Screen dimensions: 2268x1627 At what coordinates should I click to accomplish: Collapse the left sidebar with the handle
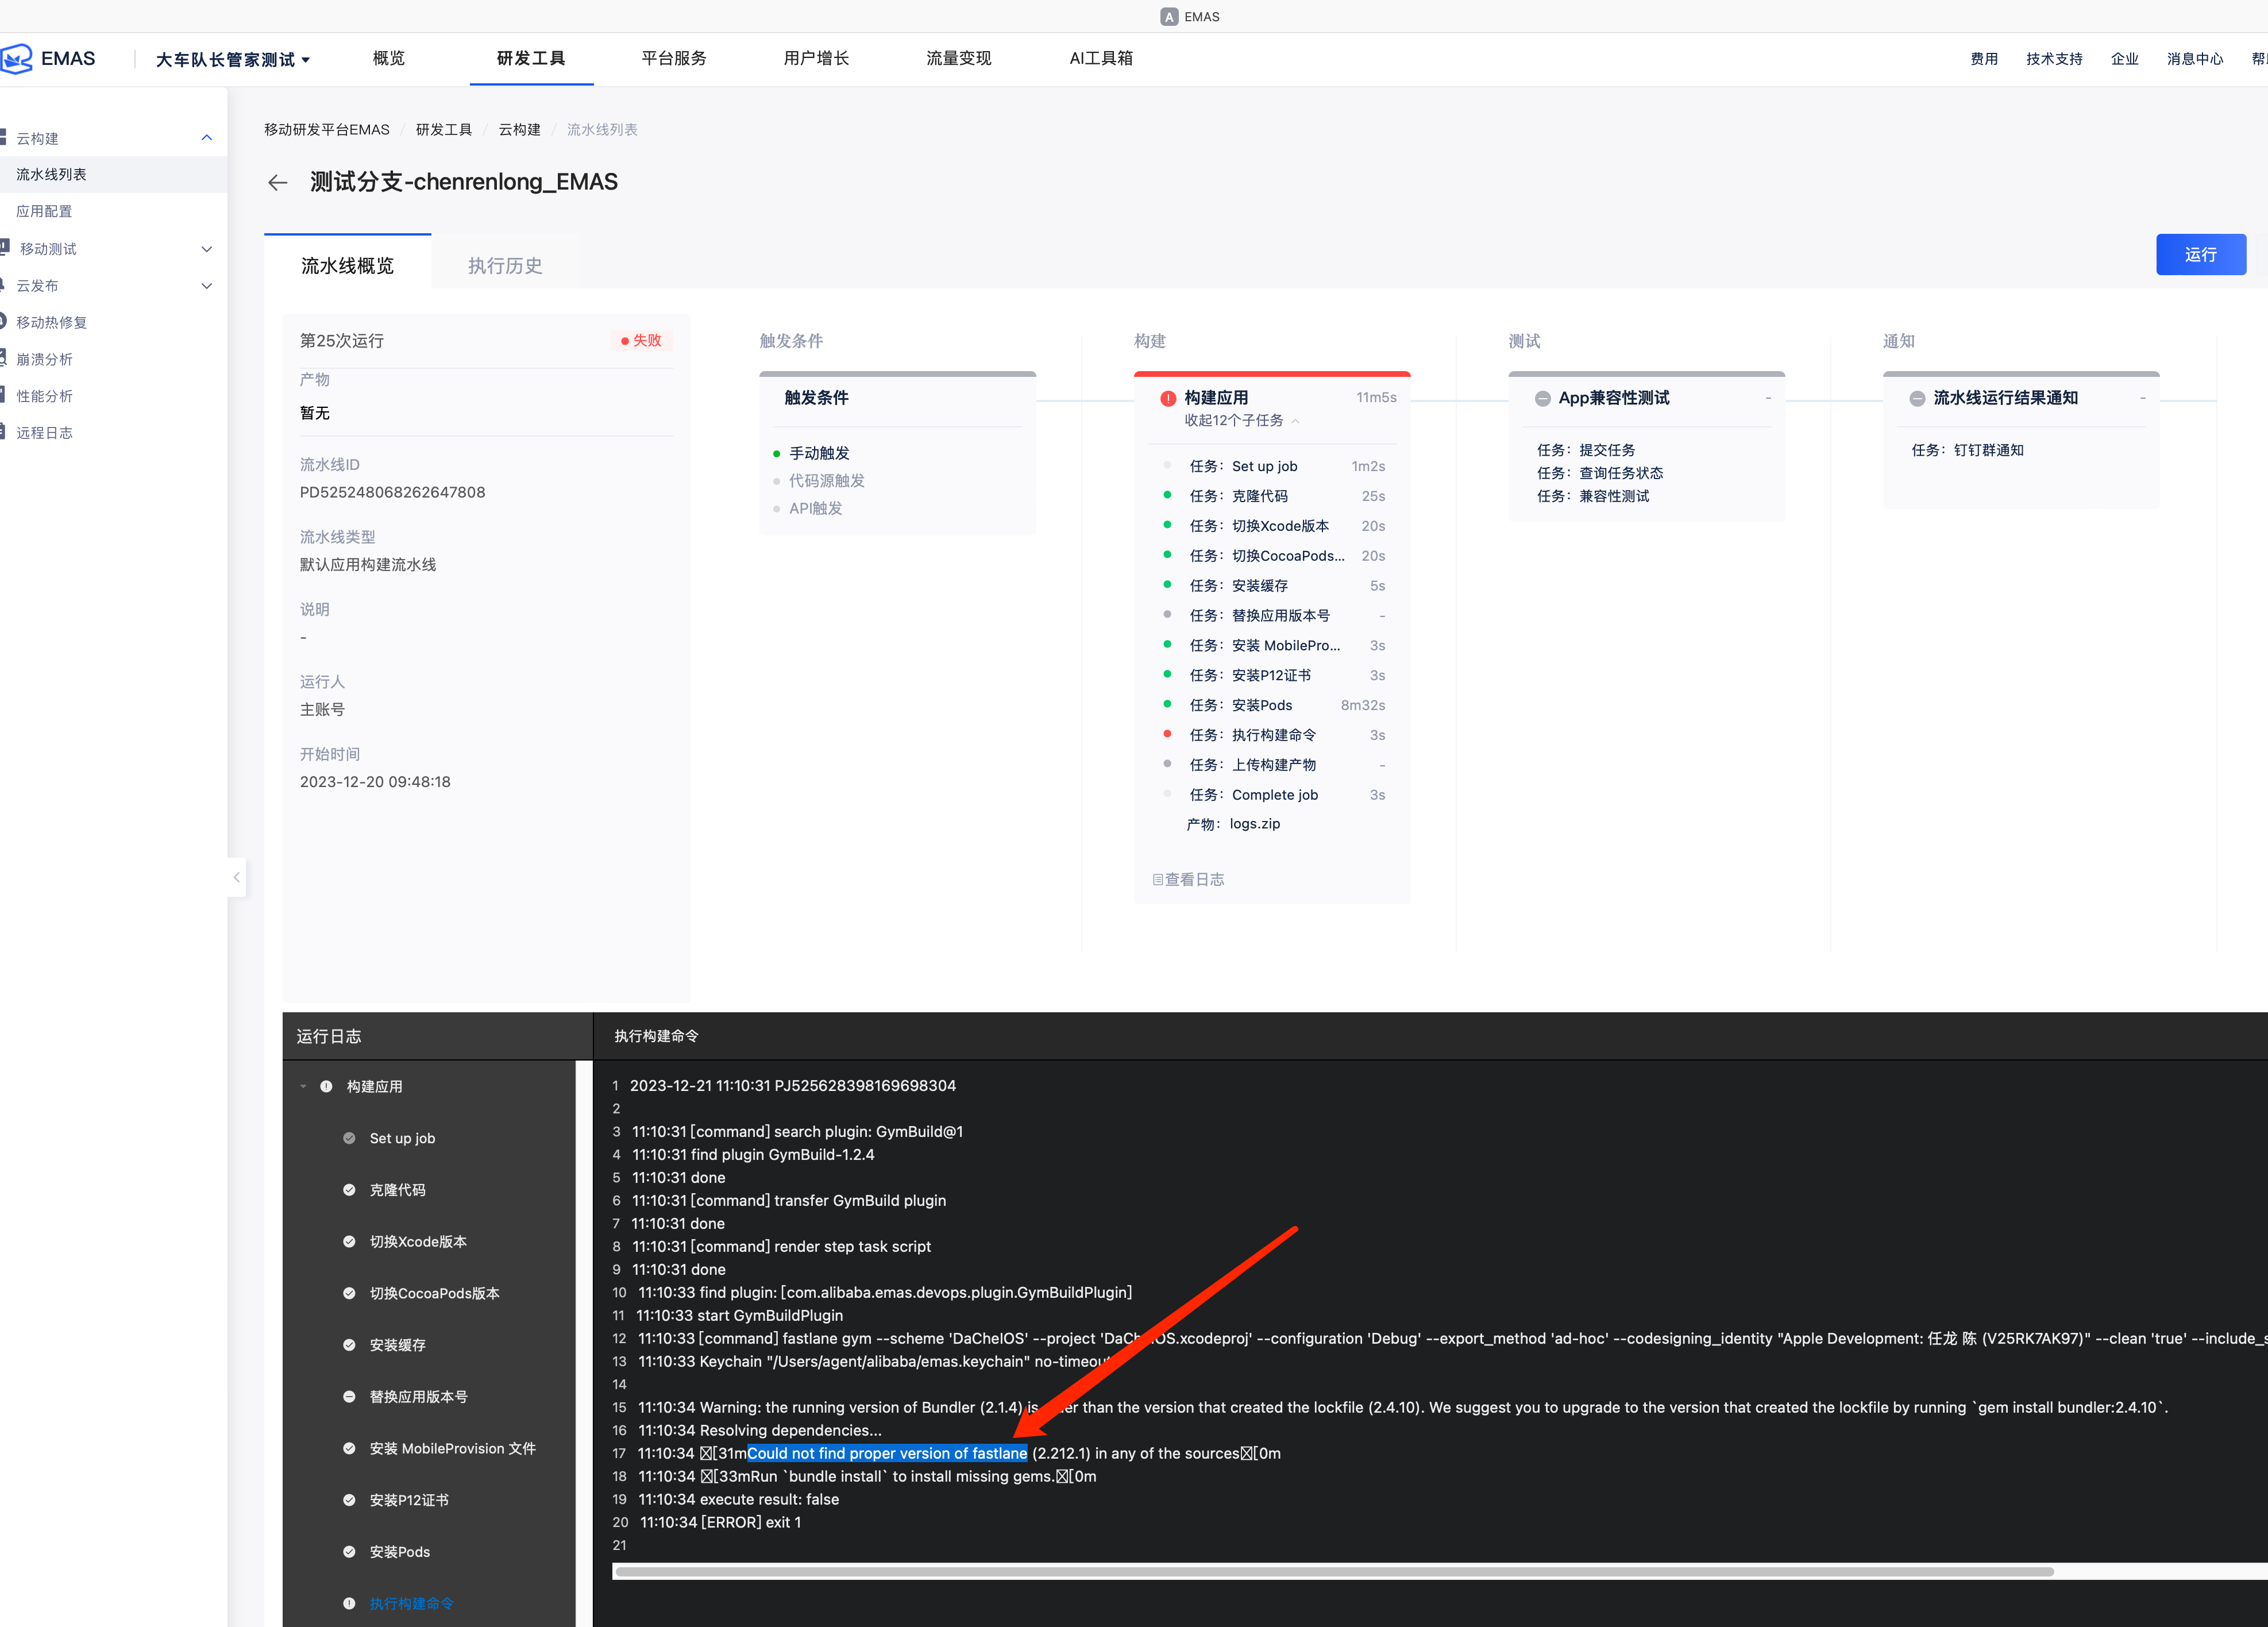(x=237, y=877)
